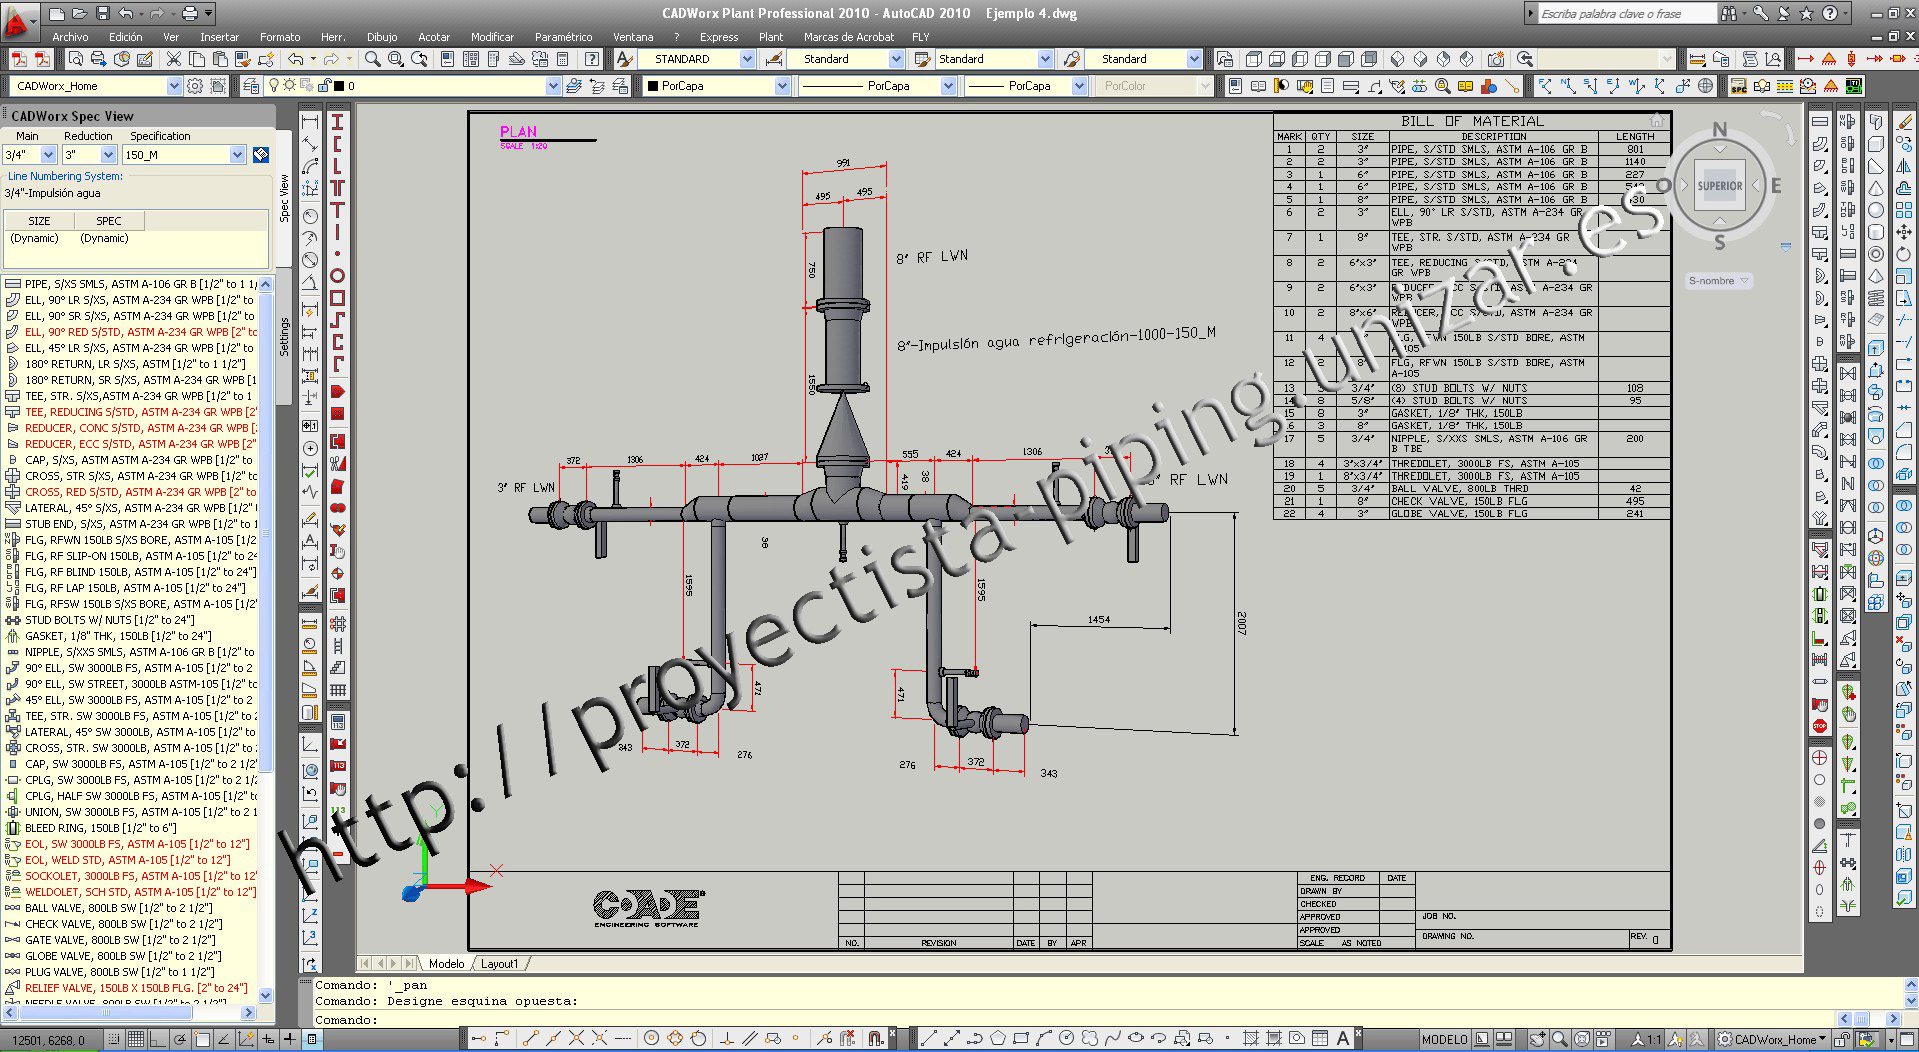Click the Paste clipboard icon
The width and height of the screenshot is (1919, 1052).
[x=221, y=59]
